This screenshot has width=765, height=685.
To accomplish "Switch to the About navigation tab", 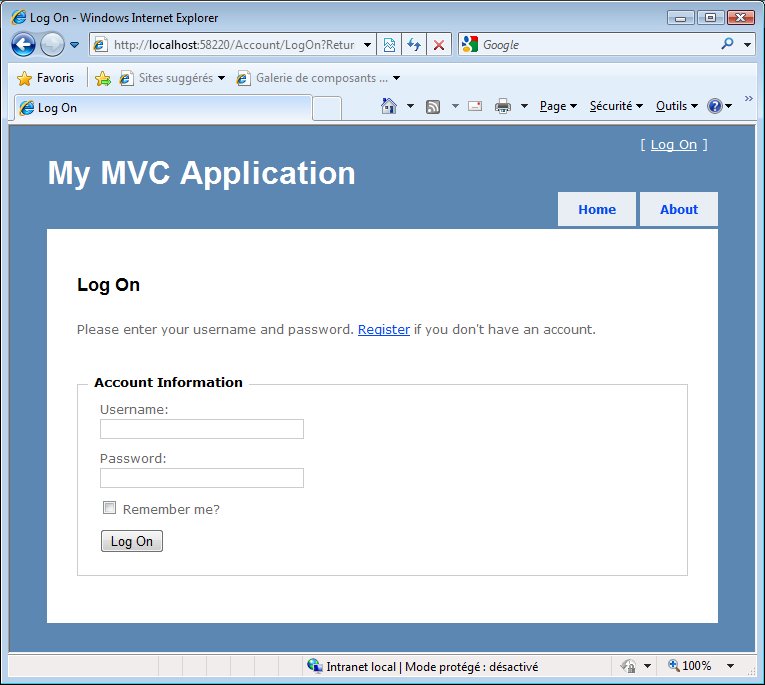I will (678, 209).
